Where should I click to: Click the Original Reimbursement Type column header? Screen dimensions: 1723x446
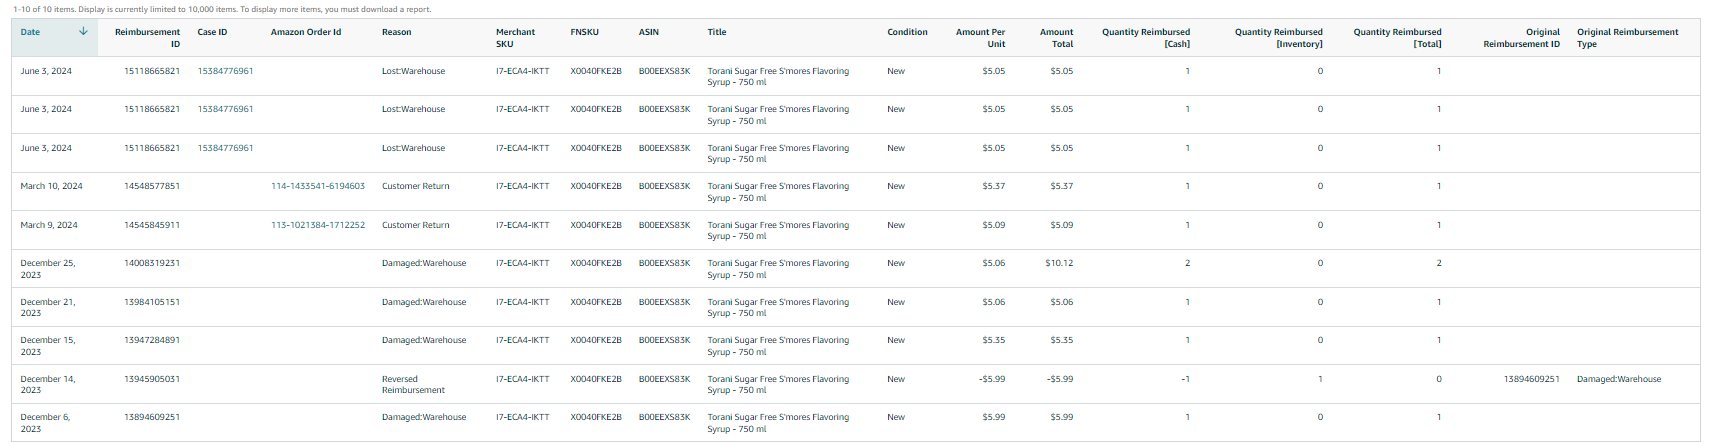[x=1627, y=38]
